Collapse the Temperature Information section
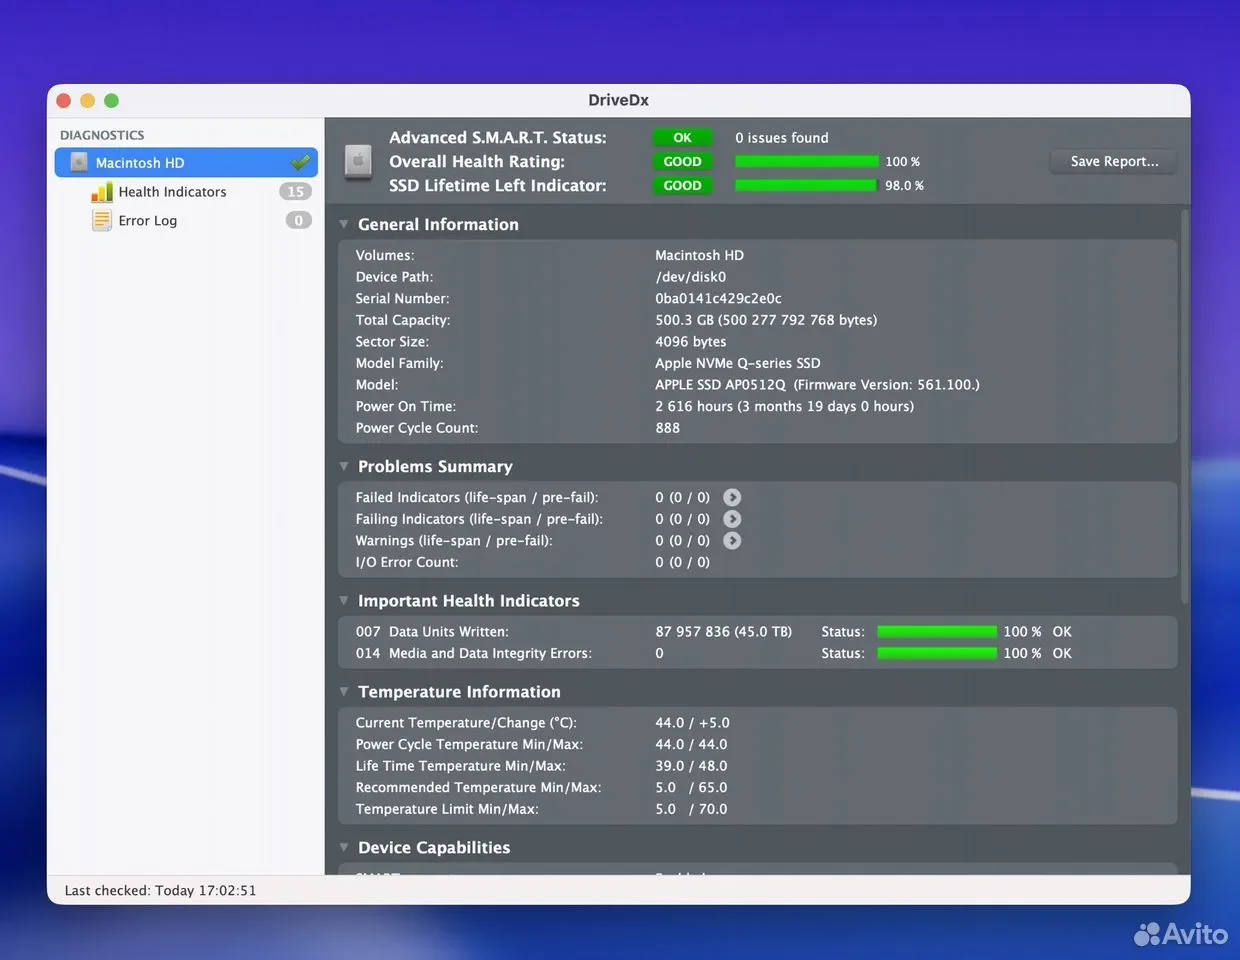This screenshot has width=1240, height=960. [x=344, y=691]
